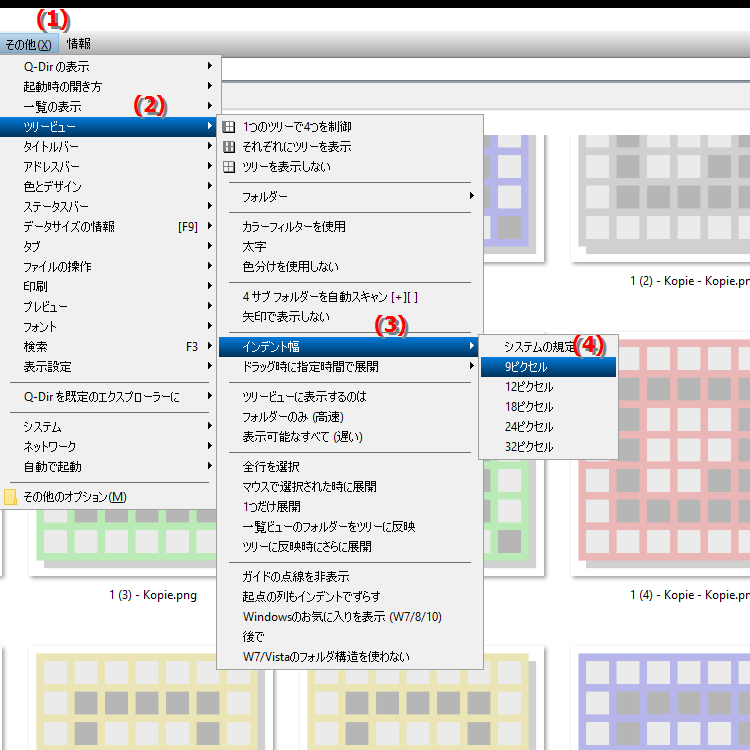Open the フォント menu entry
750x750 pixels.
tap(108, 327)
